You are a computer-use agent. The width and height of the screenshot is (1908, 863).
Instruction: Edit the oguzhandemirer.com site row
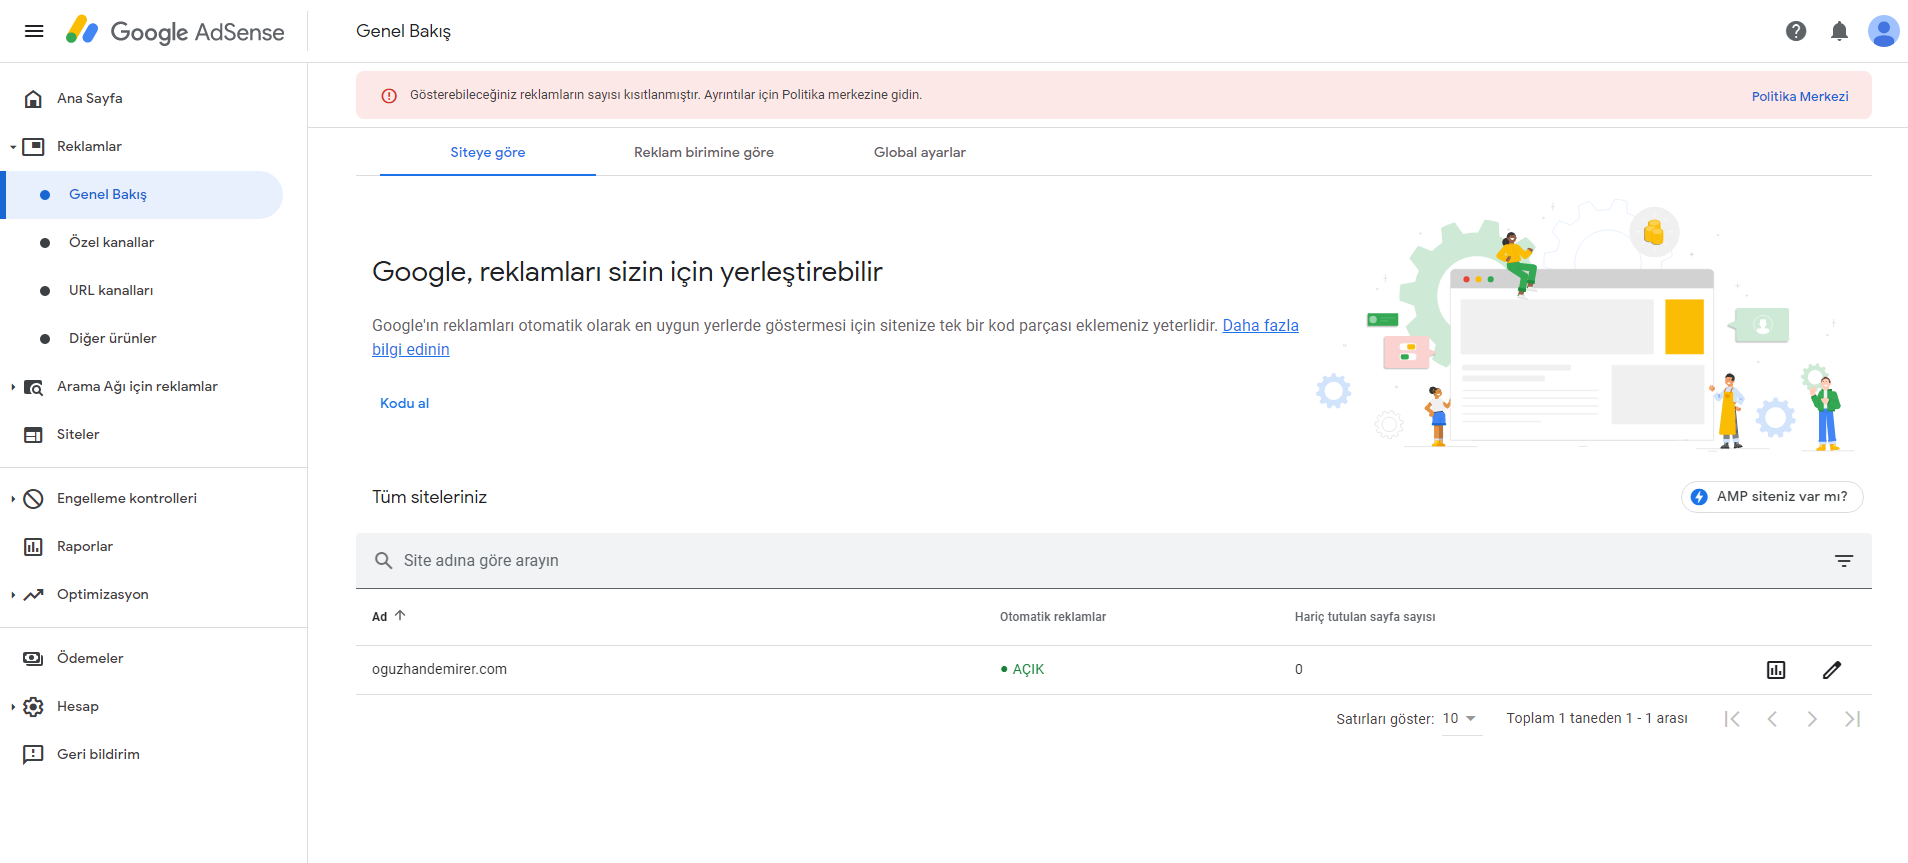pyautogui.click(x=1832, y=670)
